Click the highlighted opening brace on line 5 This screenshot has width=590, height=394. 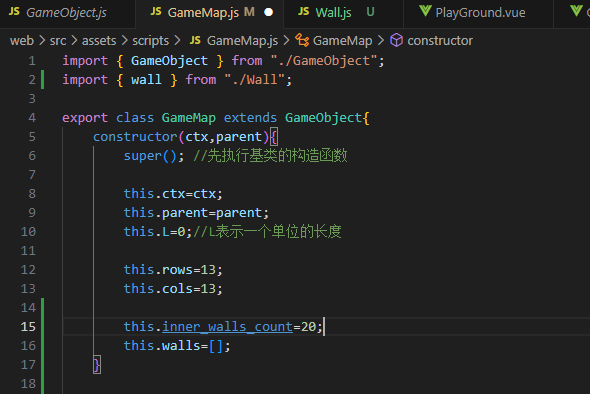(x=274, y=137)
